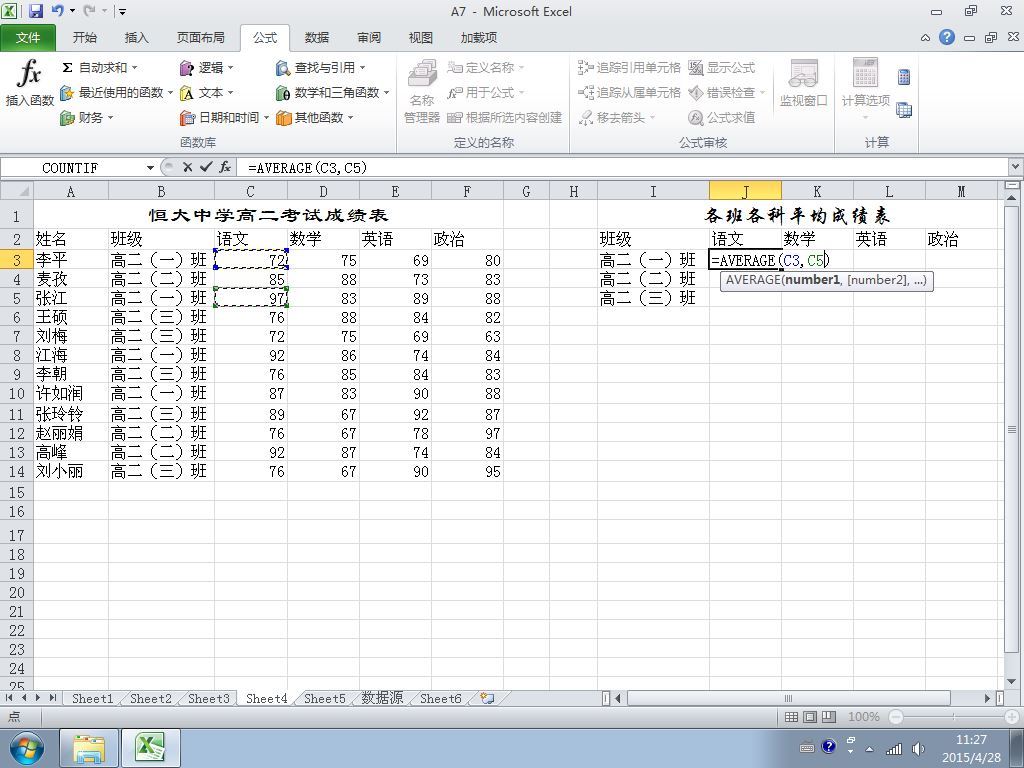Click the zoom-out minus button

pos(896,717)
